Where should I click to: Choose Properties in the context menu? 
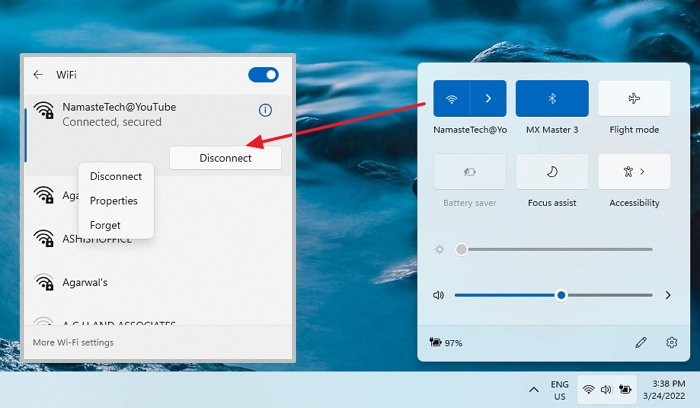[114, 201]
